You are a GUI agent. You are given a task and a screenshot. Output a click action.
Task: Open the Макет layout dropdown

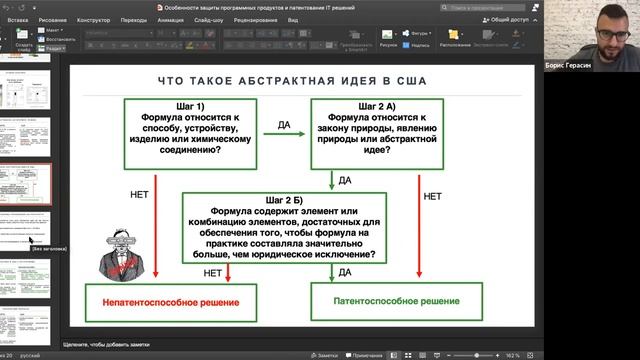51,30
